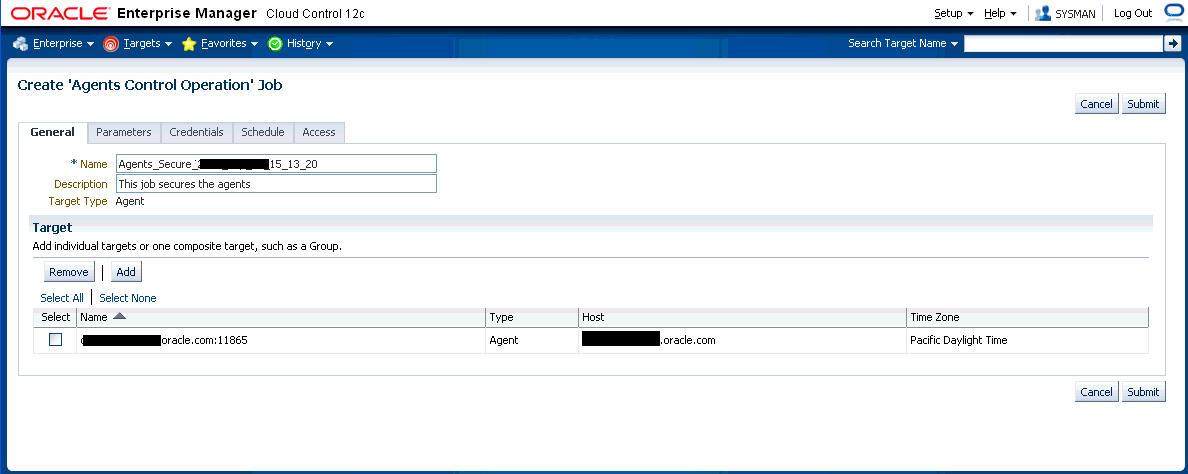
Task: Click the Select None link
Action: 128,298
